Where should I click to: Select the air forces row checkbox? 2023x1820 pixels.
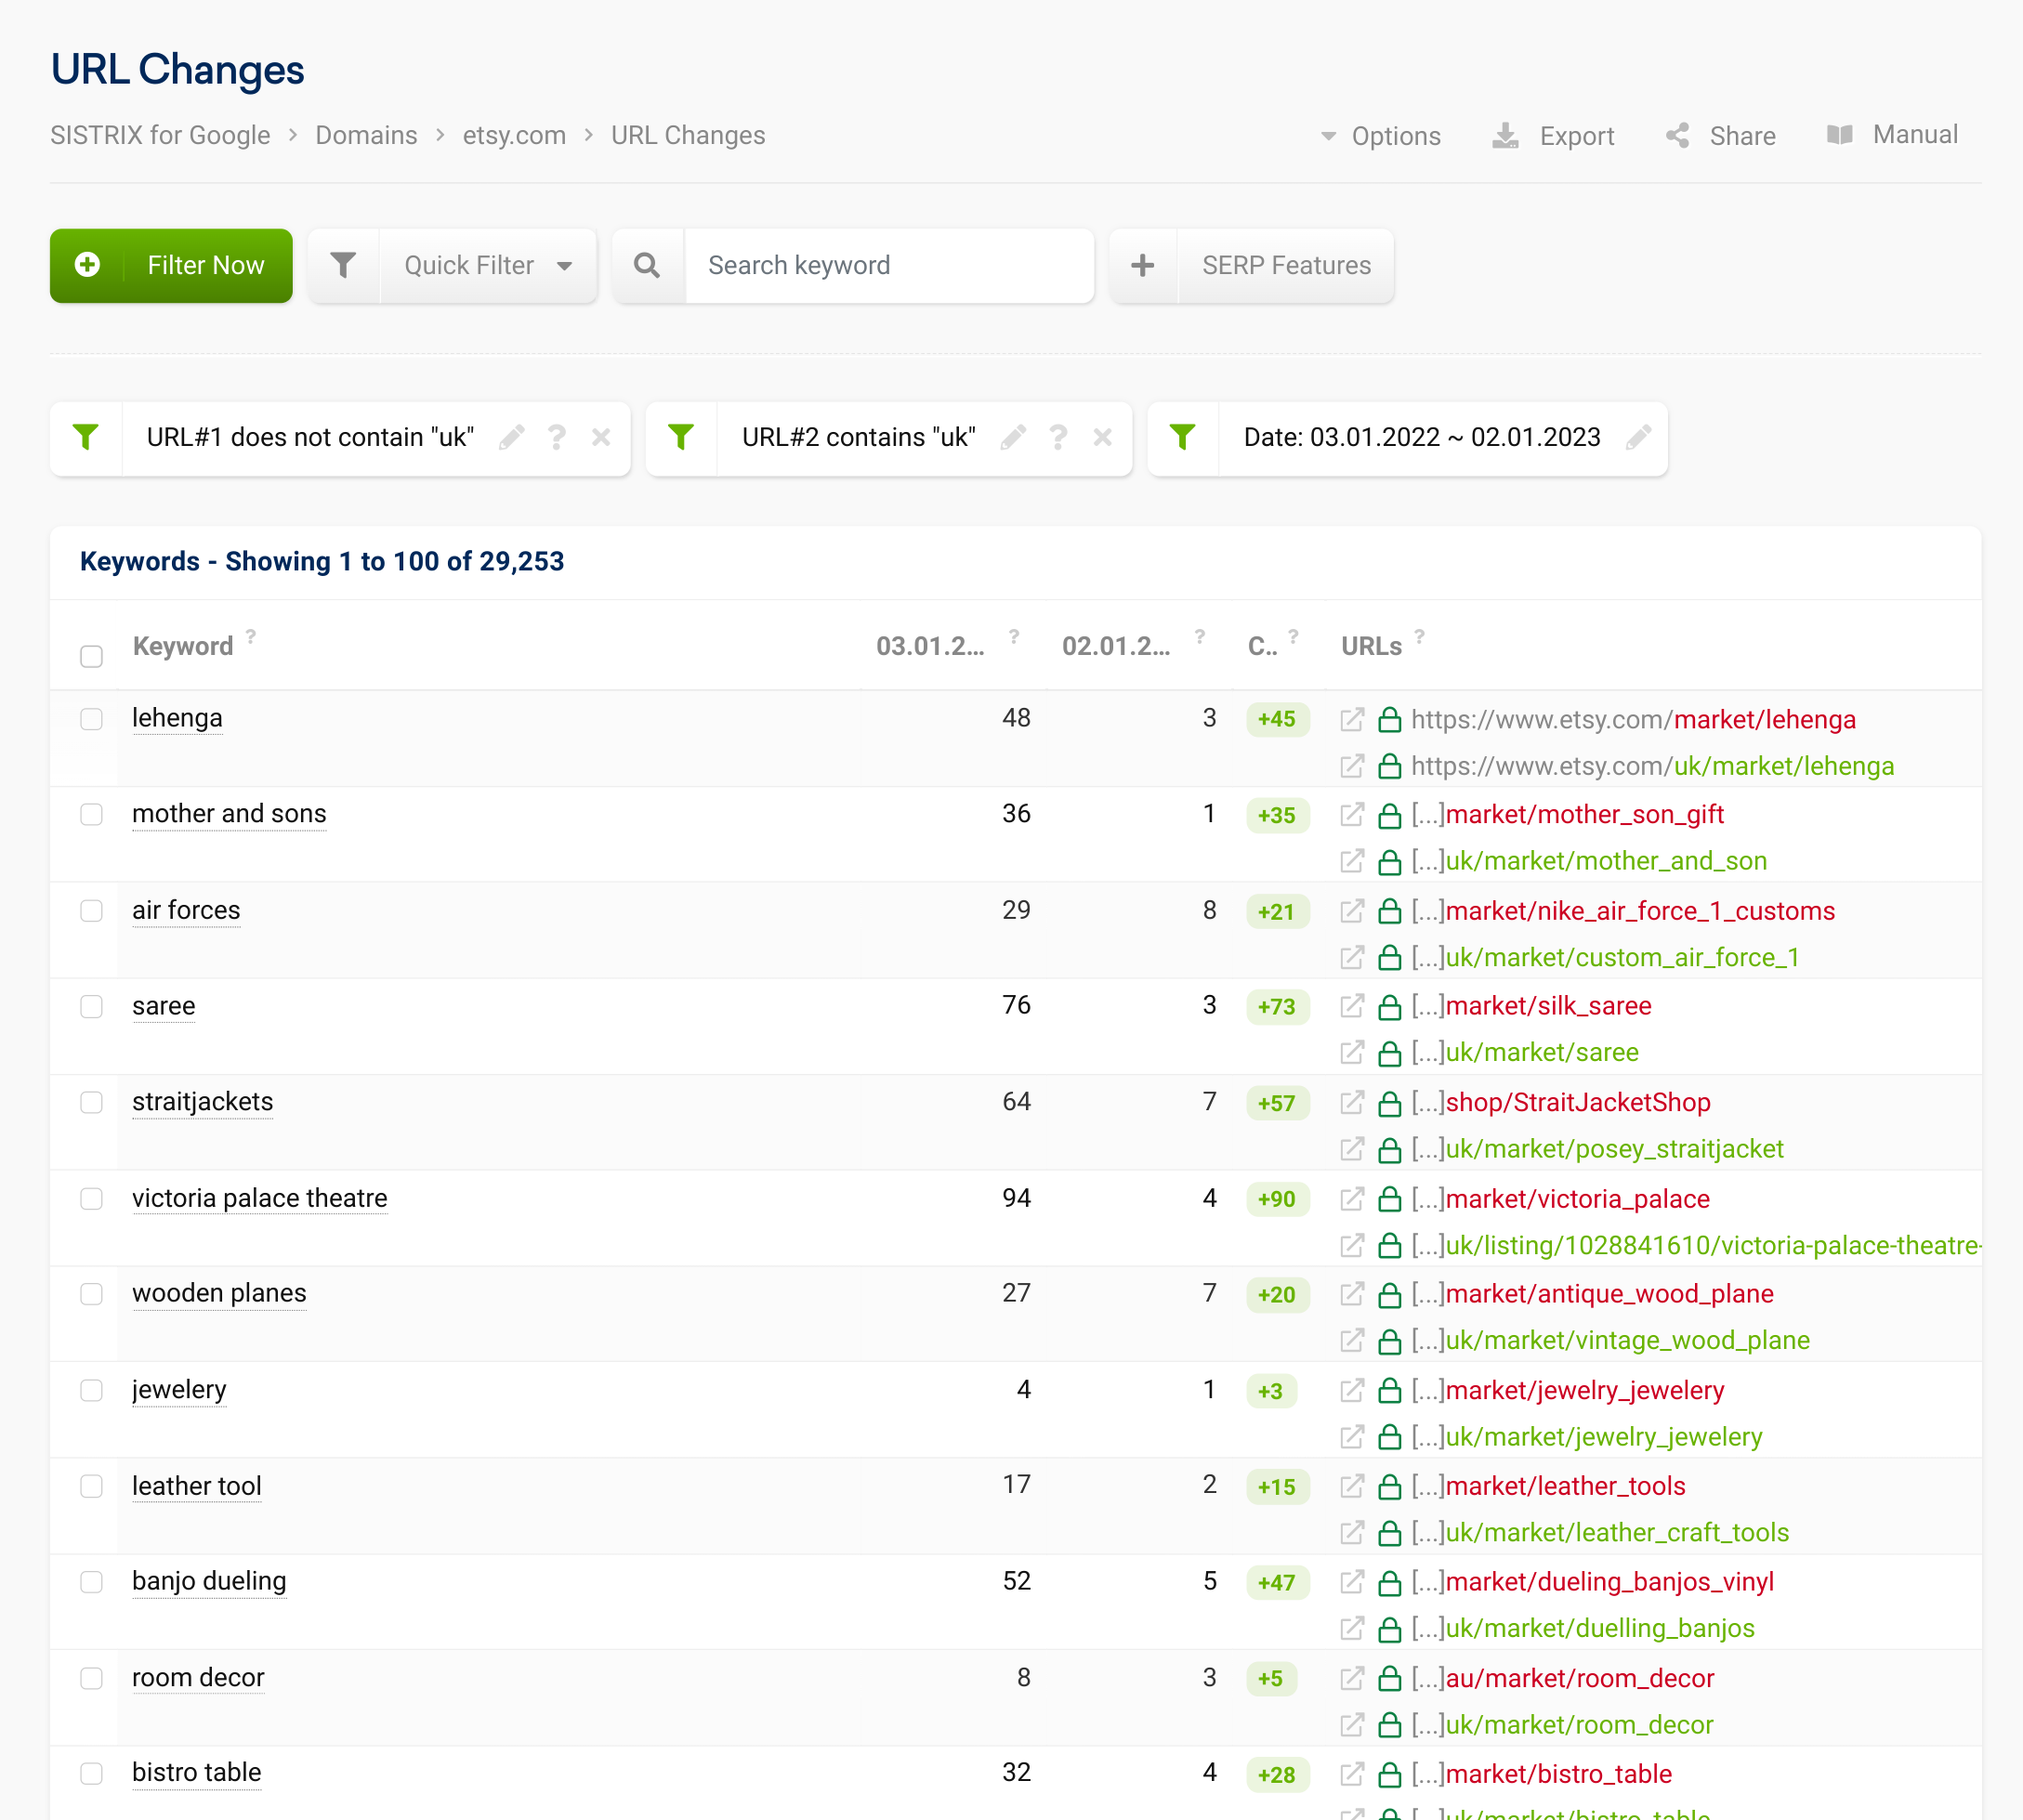point(92,911)
